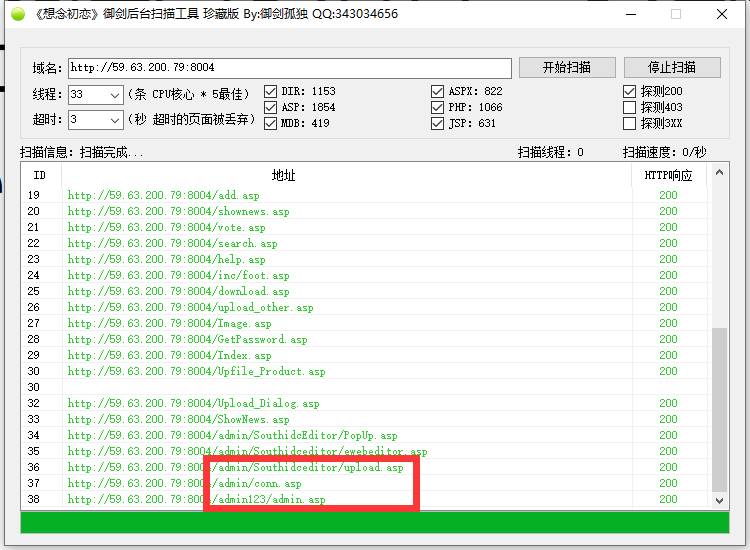
Task: Click the green scan progress bar
Action: click(x=375, y=522)
